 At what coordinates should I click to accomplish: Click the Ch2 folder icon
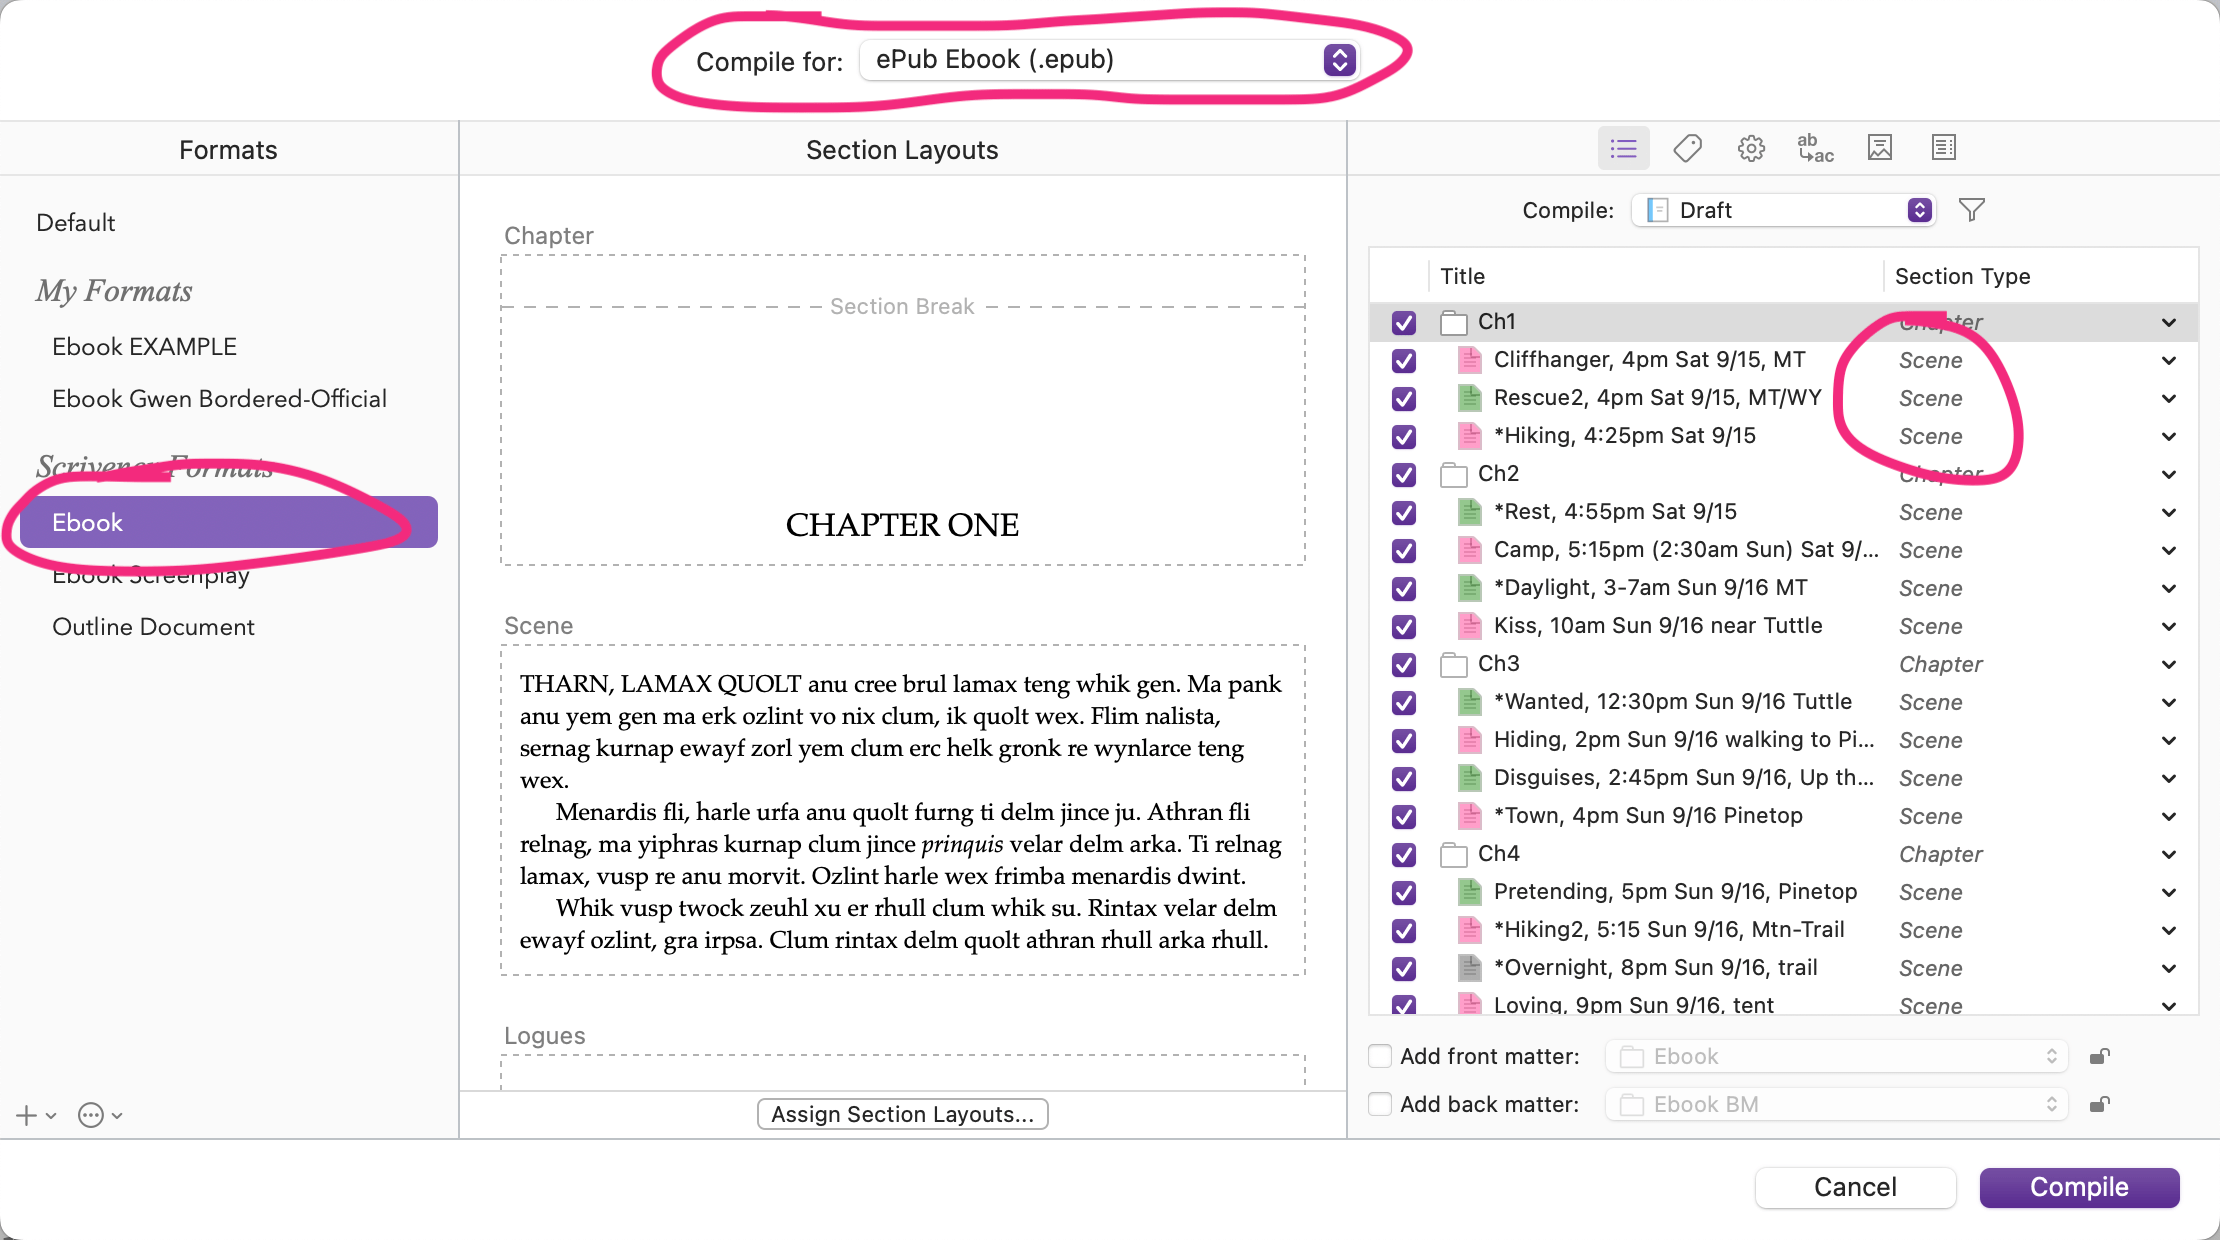coord(1454,474)
